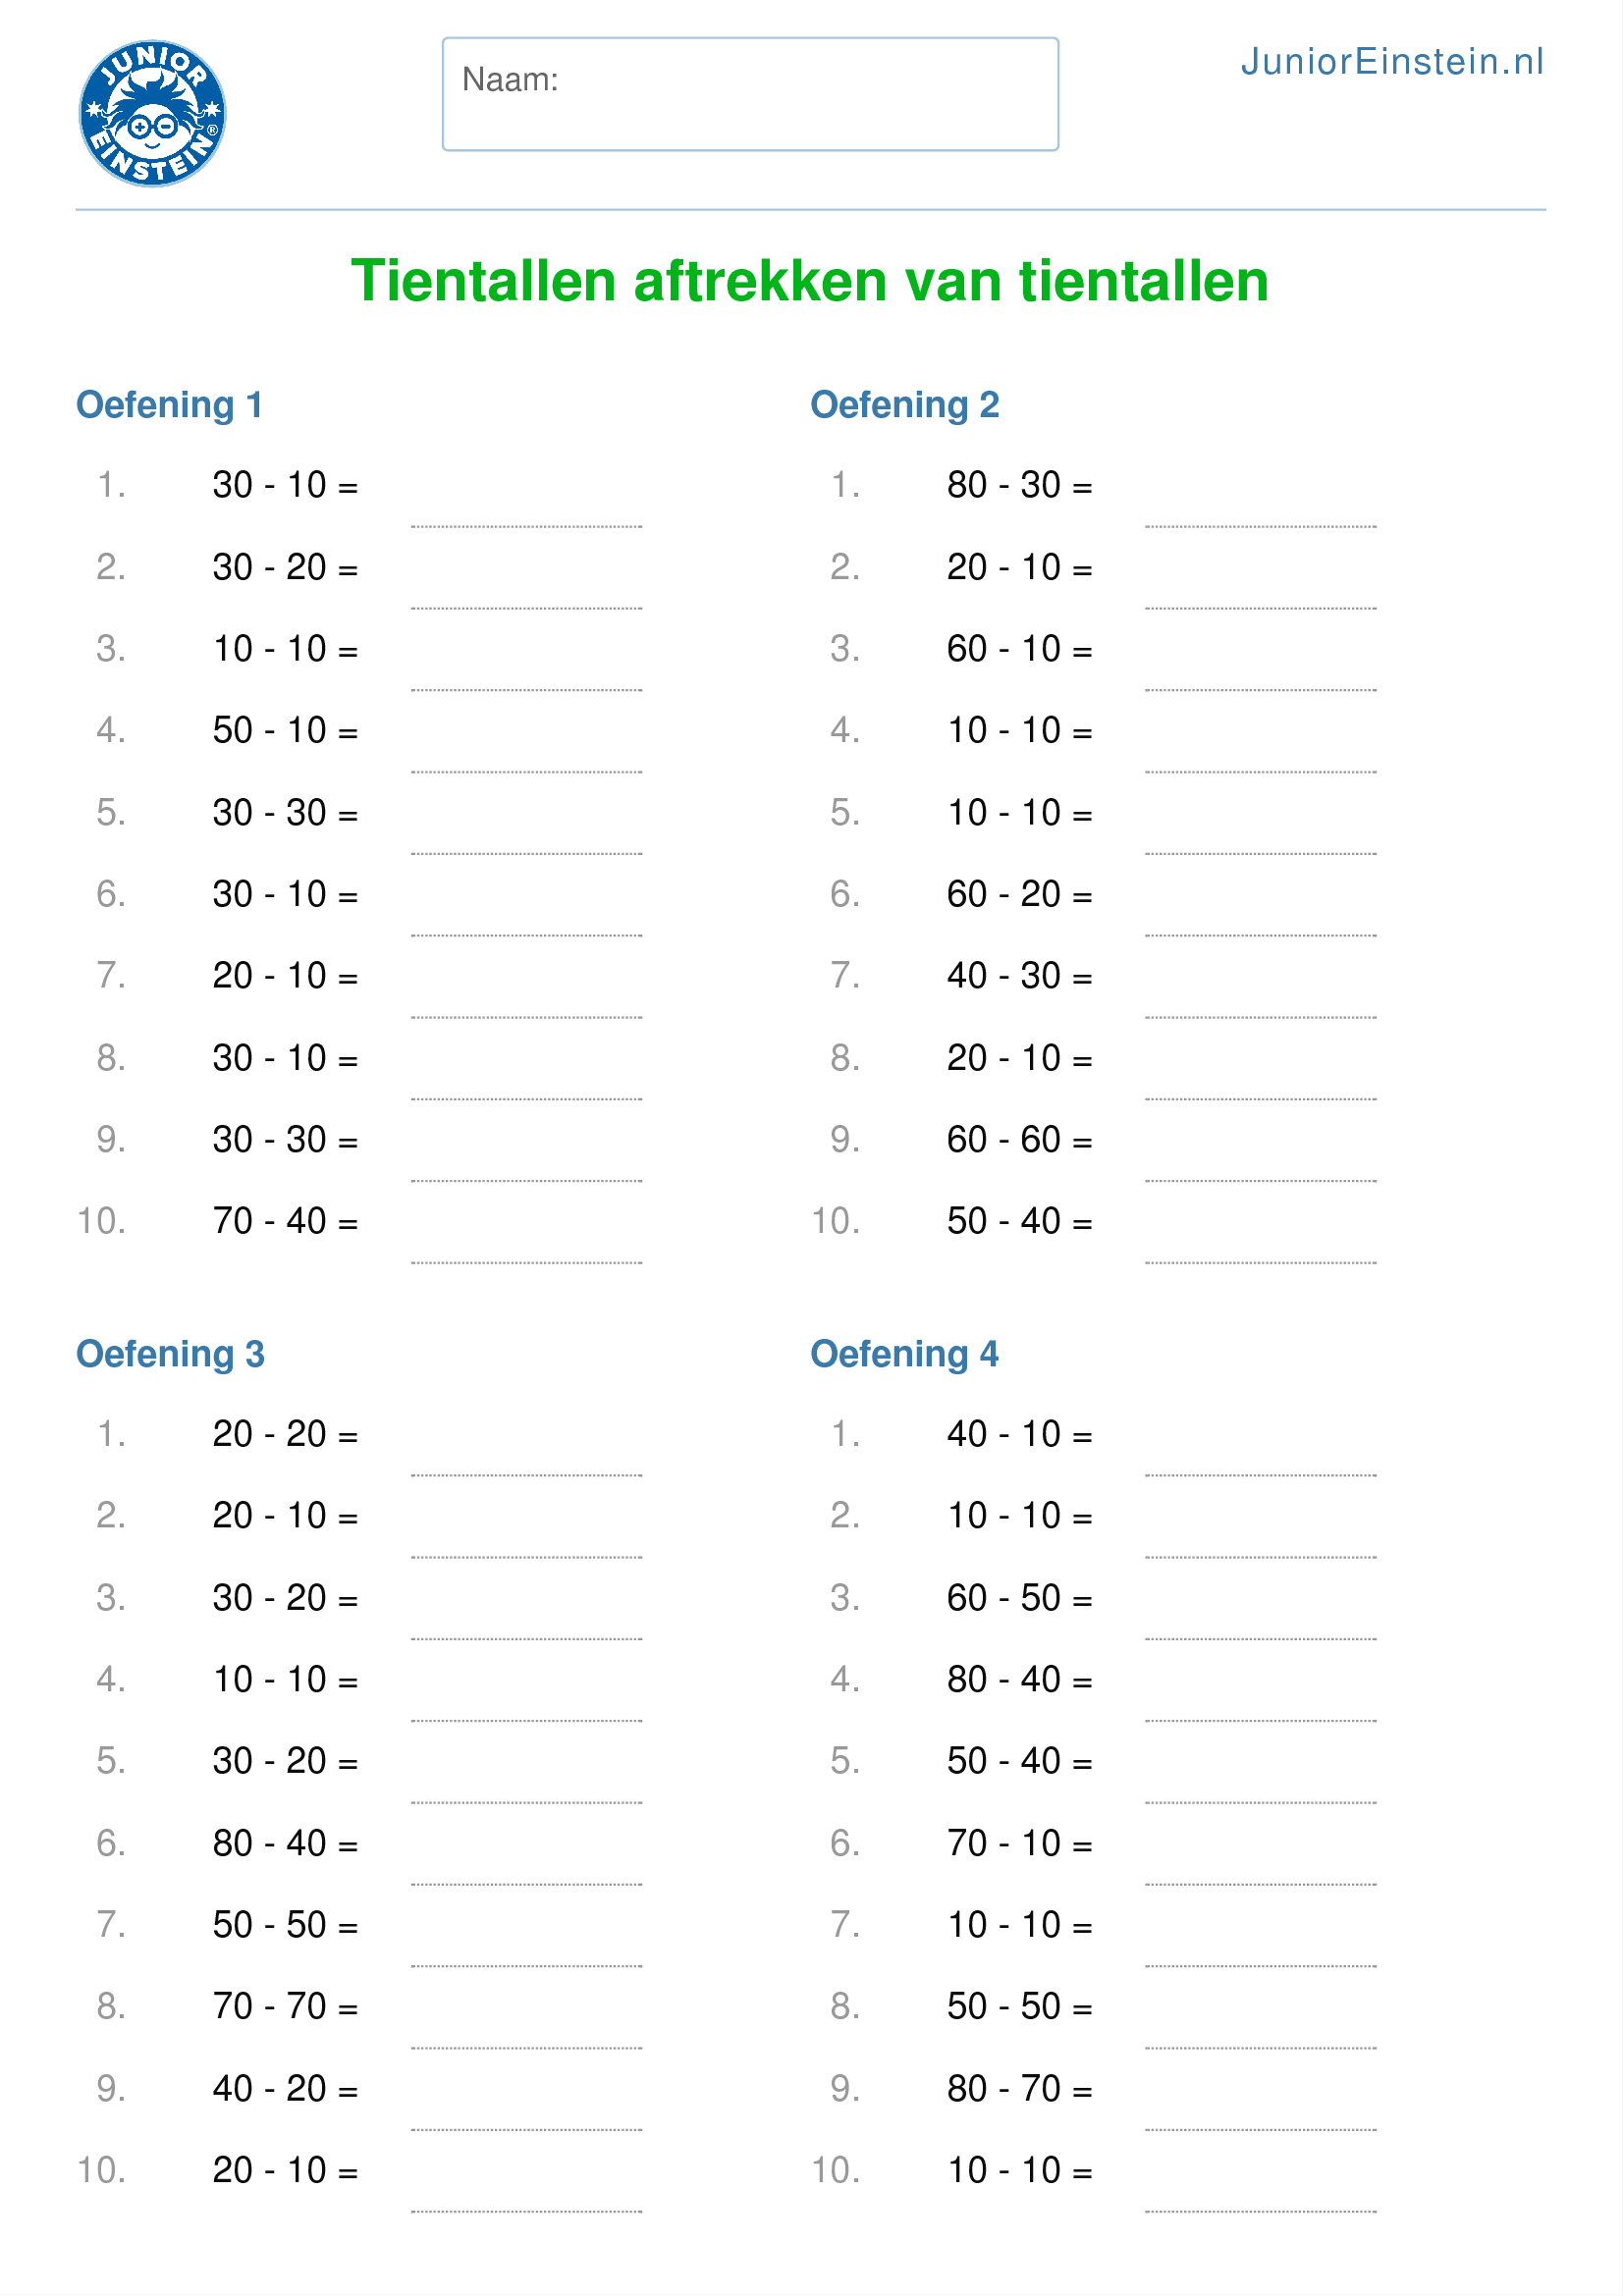Open the JuniorEinstein.nl link
Viewport: 1623px width, 2296px height.
coord(1391,62)
